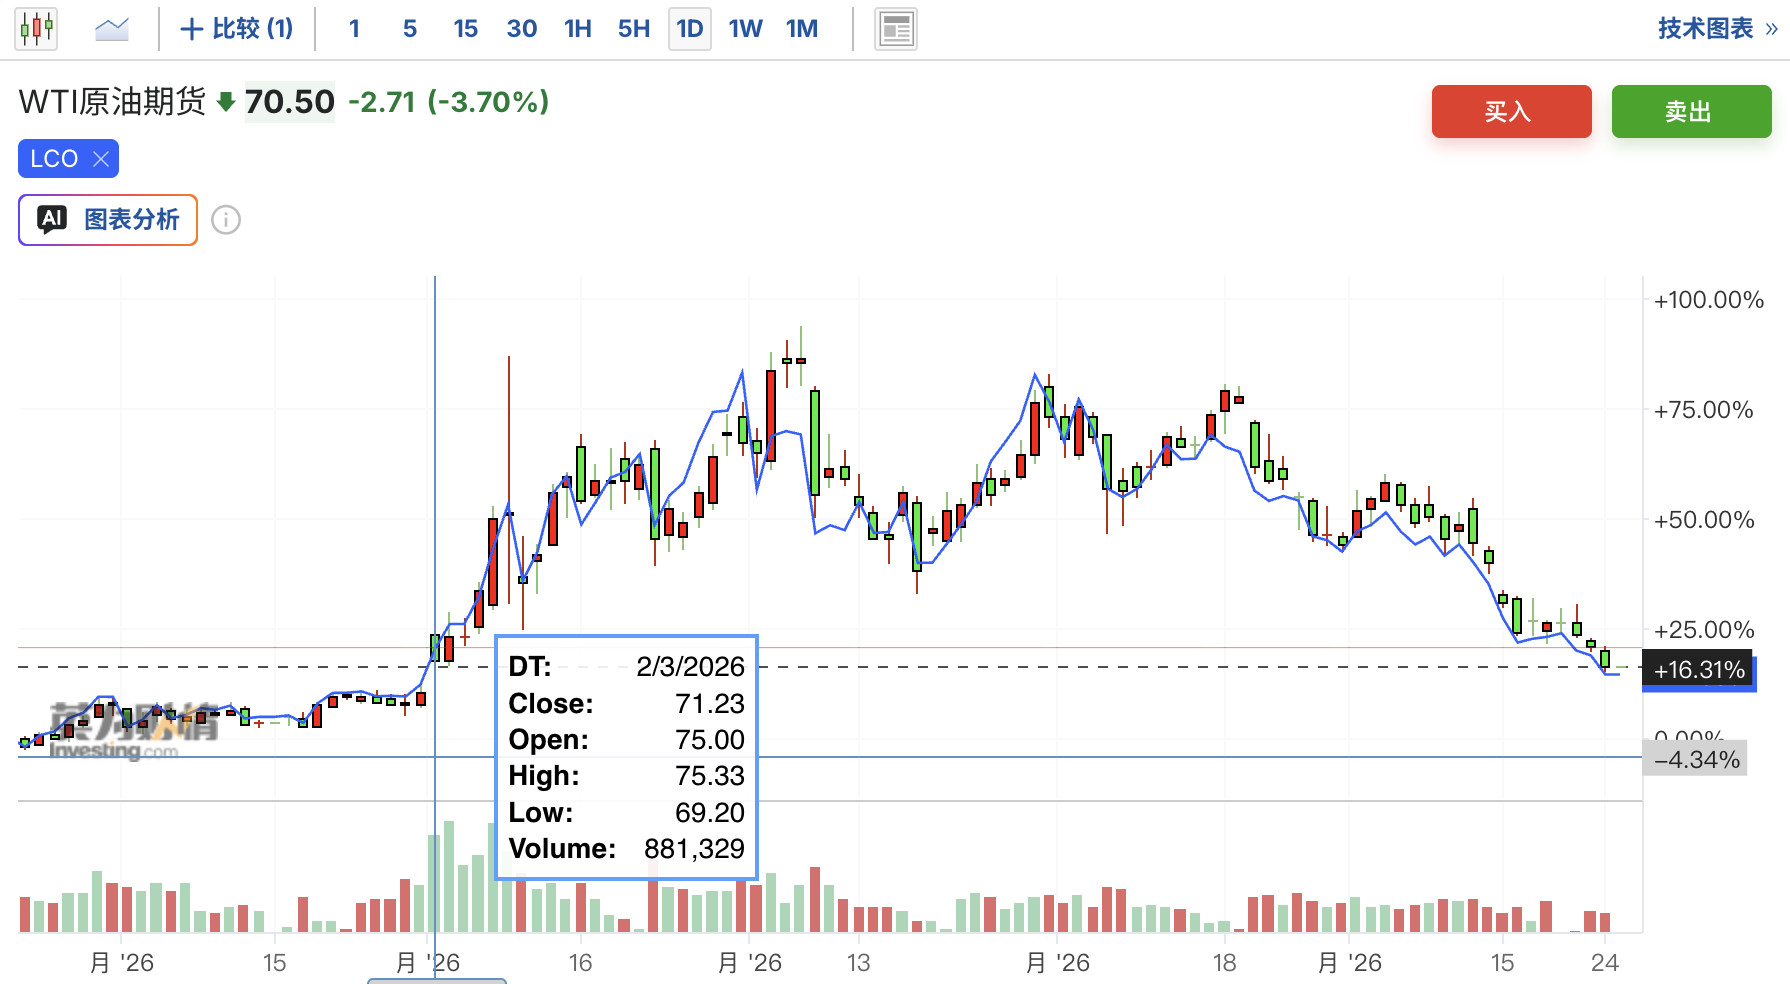Switch to the 1H interval
This screenshot has width=1790, height=984.
(x=578, y=29)
